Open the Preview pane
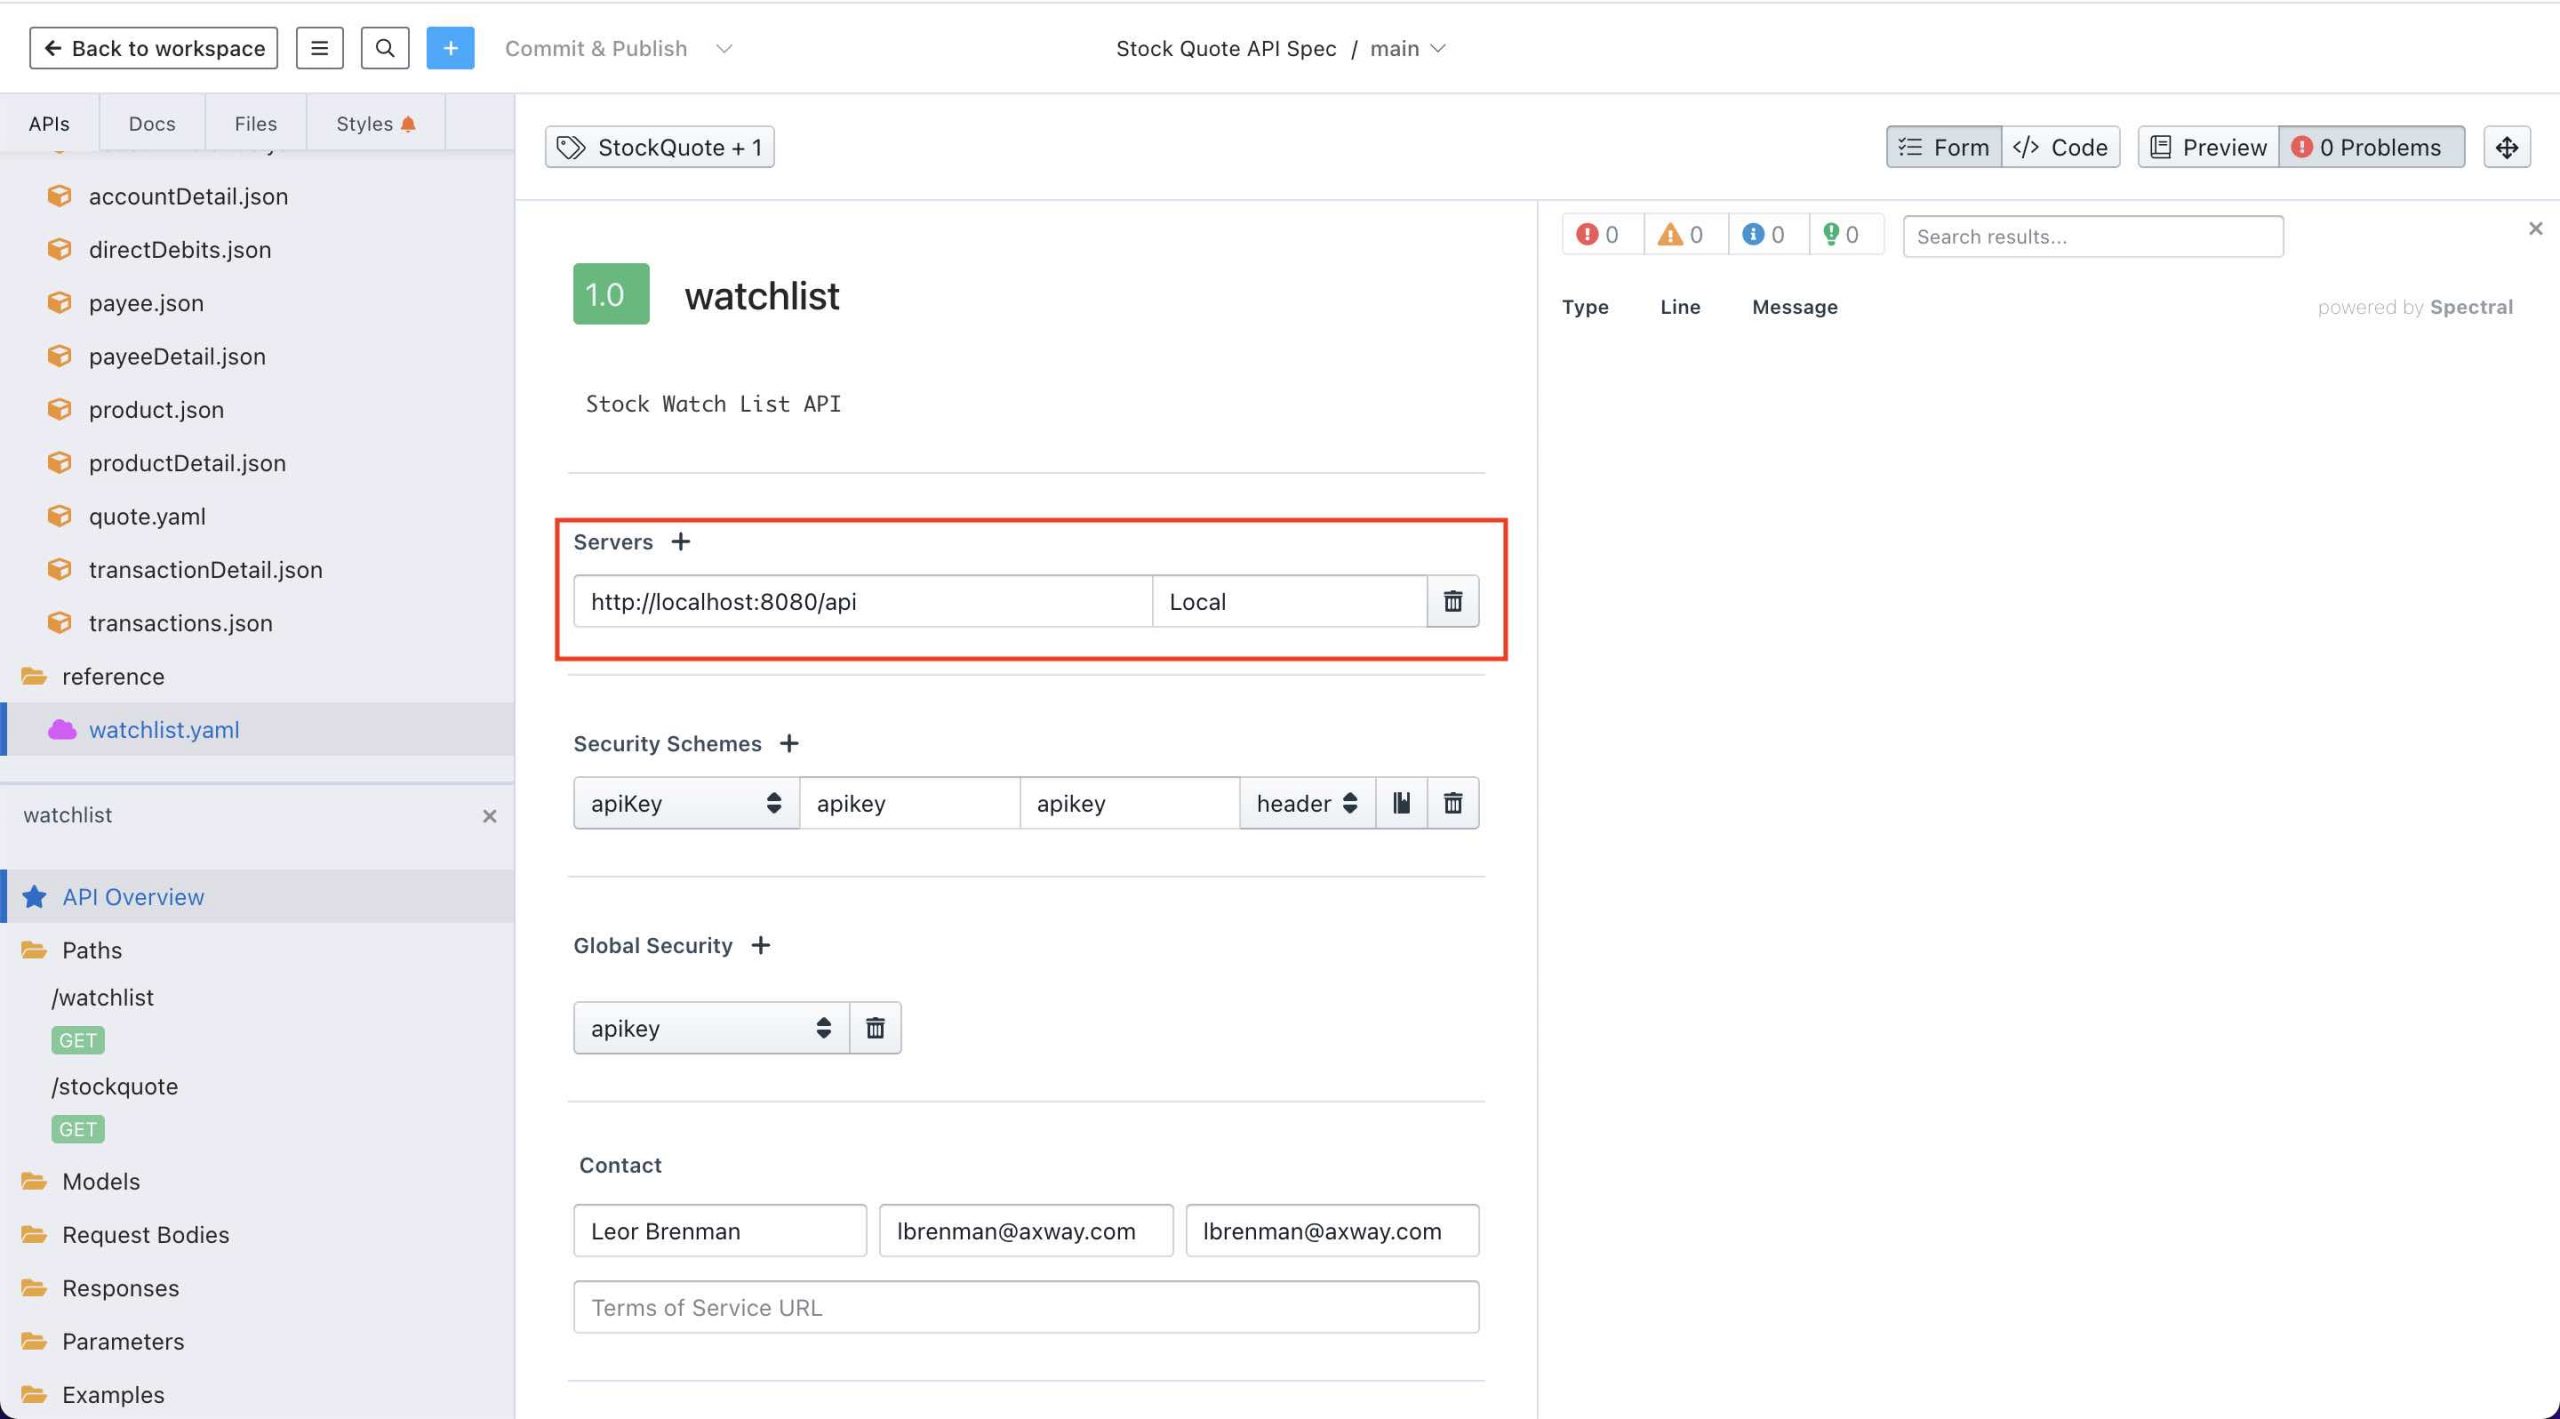 pyautogui.click(x=2208, y=147)
